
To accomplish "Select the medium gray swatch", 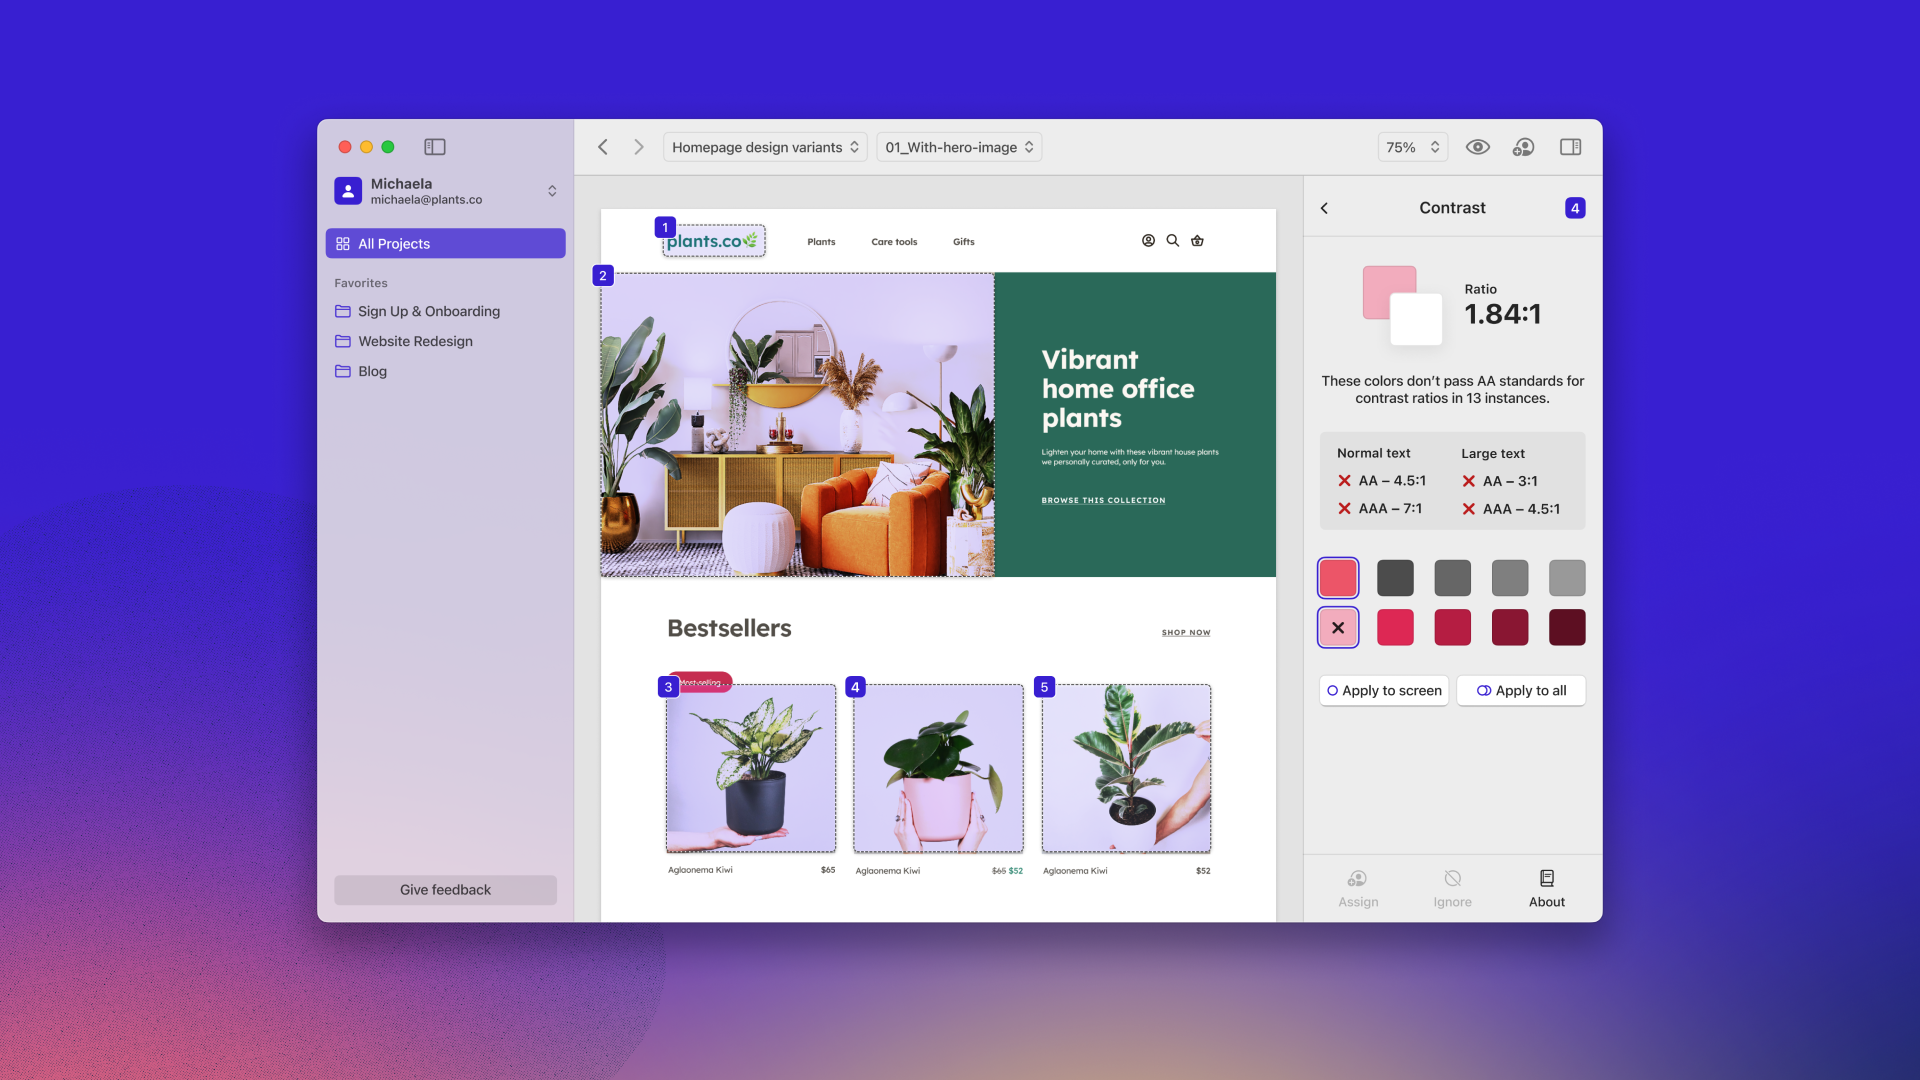I will [1510, 578].
